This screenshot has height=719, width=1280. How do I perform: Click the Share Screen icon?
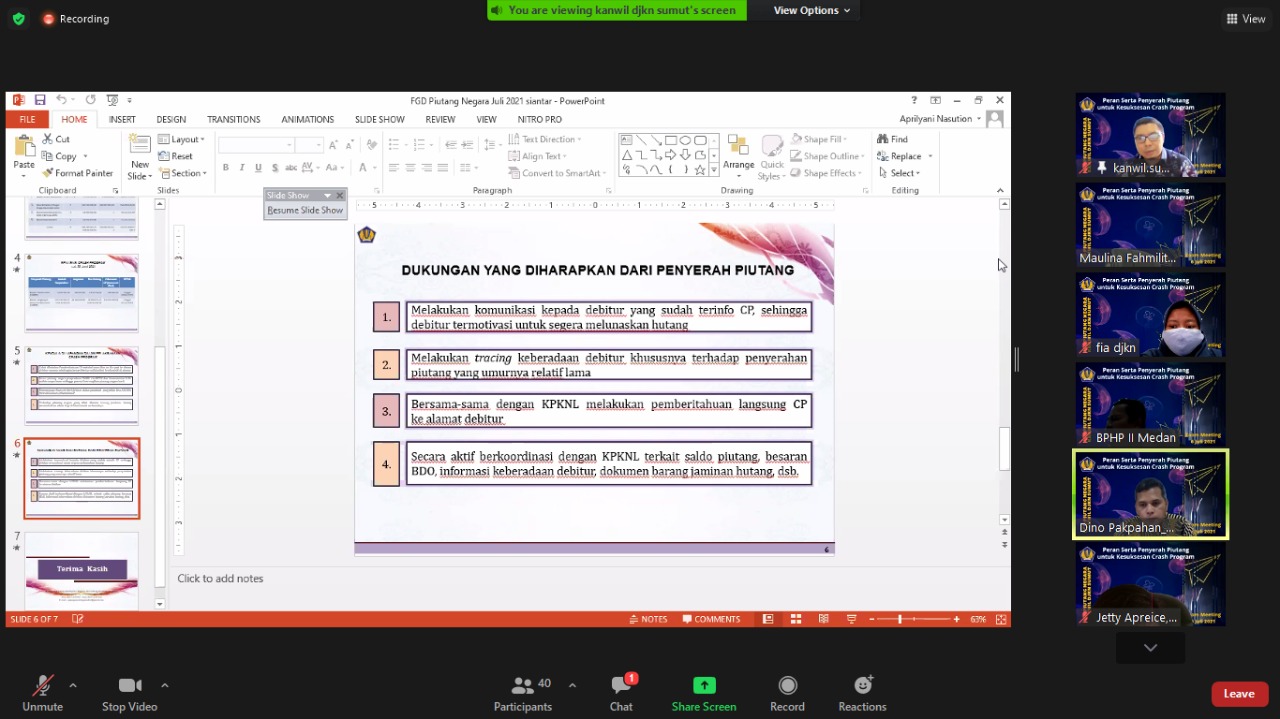coord(704,686)
